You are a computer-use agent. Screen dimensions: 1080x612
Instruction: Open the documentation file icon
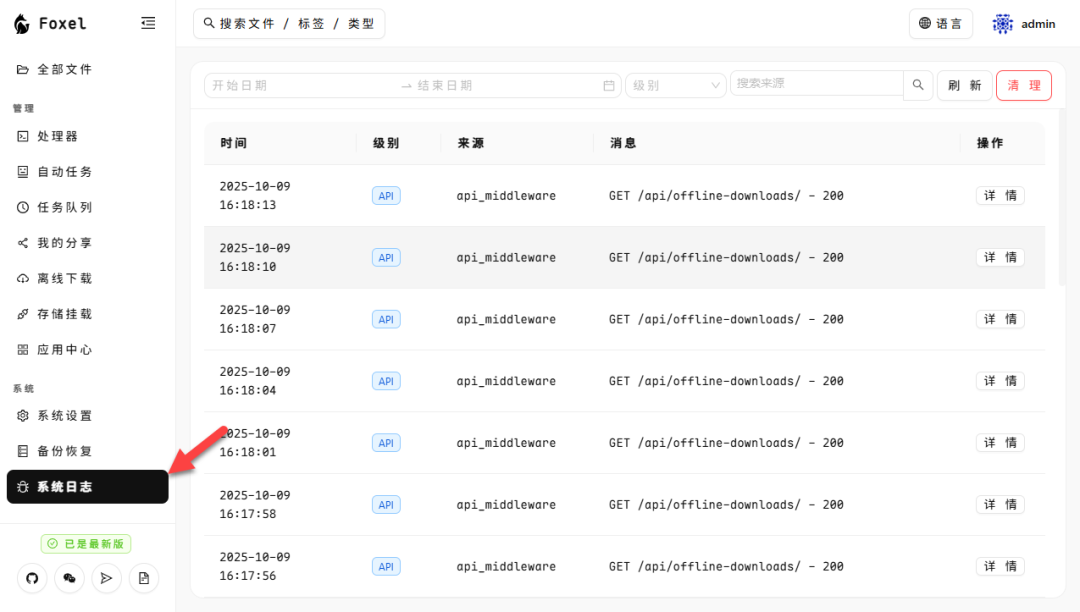[143, 578]
